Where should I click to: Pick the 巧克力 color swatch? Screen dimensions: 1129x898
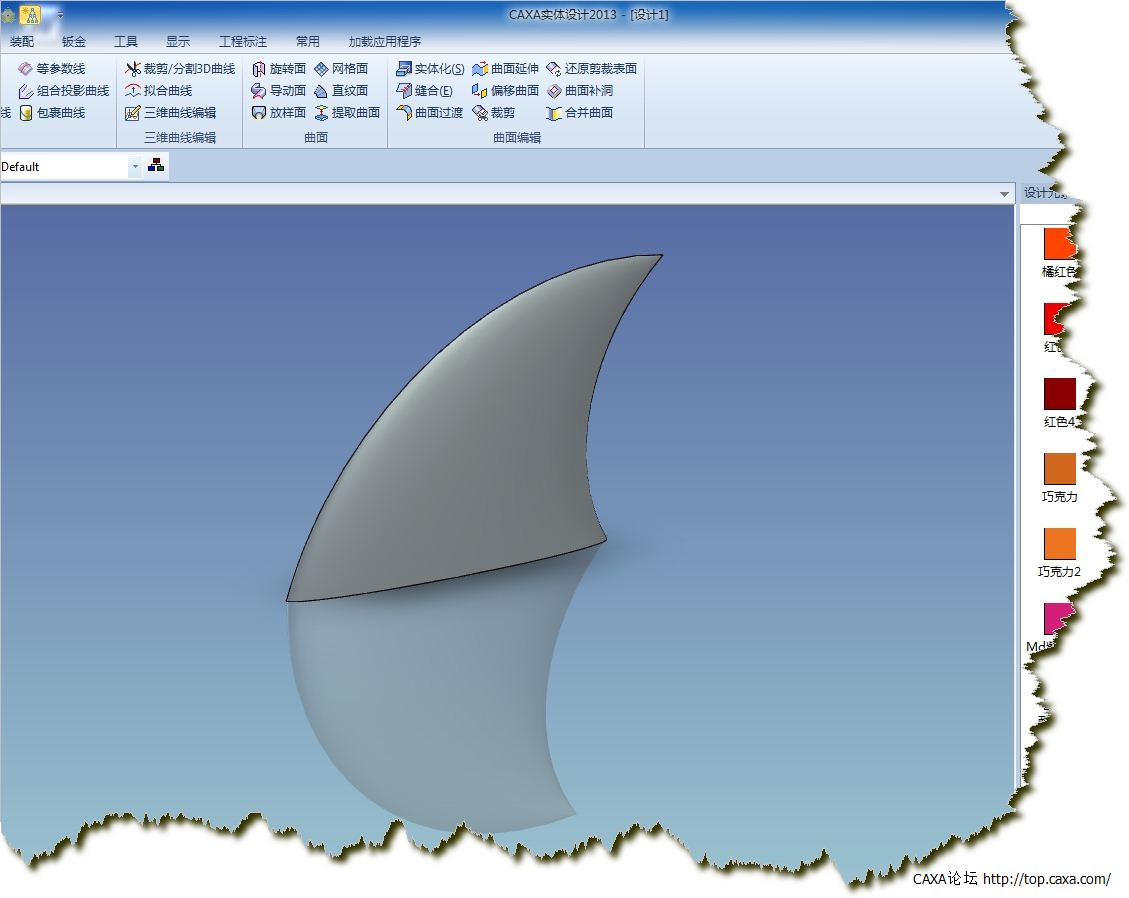coord(1059,469)
